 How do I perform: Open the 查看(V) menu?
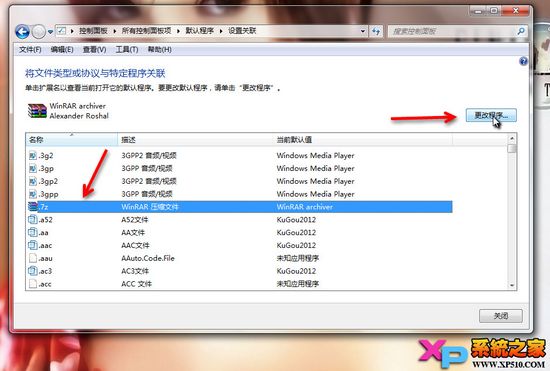[x=94, y=50]
